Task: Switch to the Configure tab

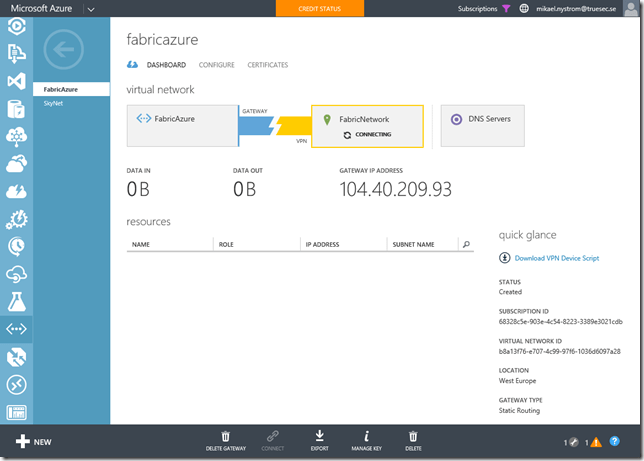Action: [216, 65]
